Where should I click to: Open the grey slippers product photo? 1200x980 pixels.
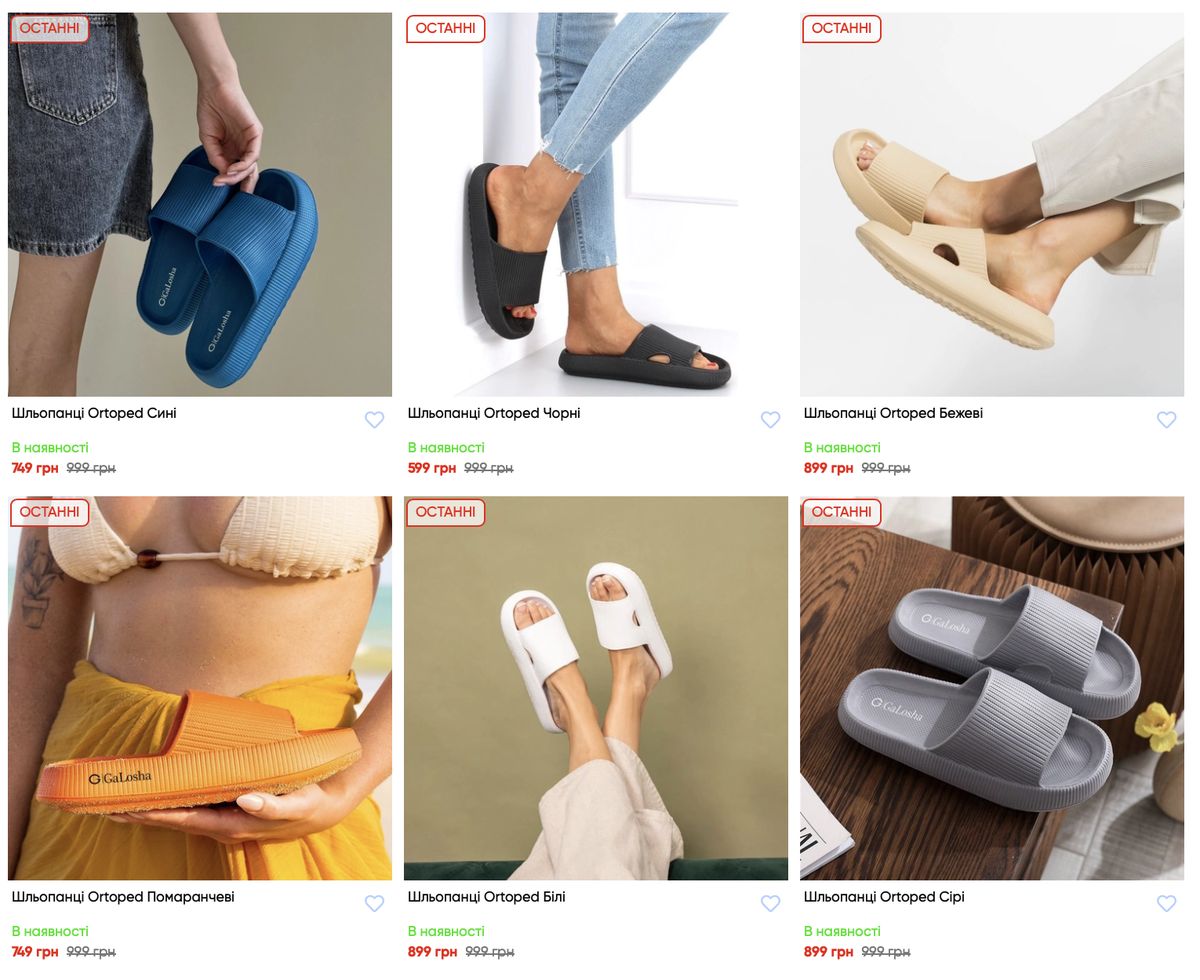pos(992,688)
